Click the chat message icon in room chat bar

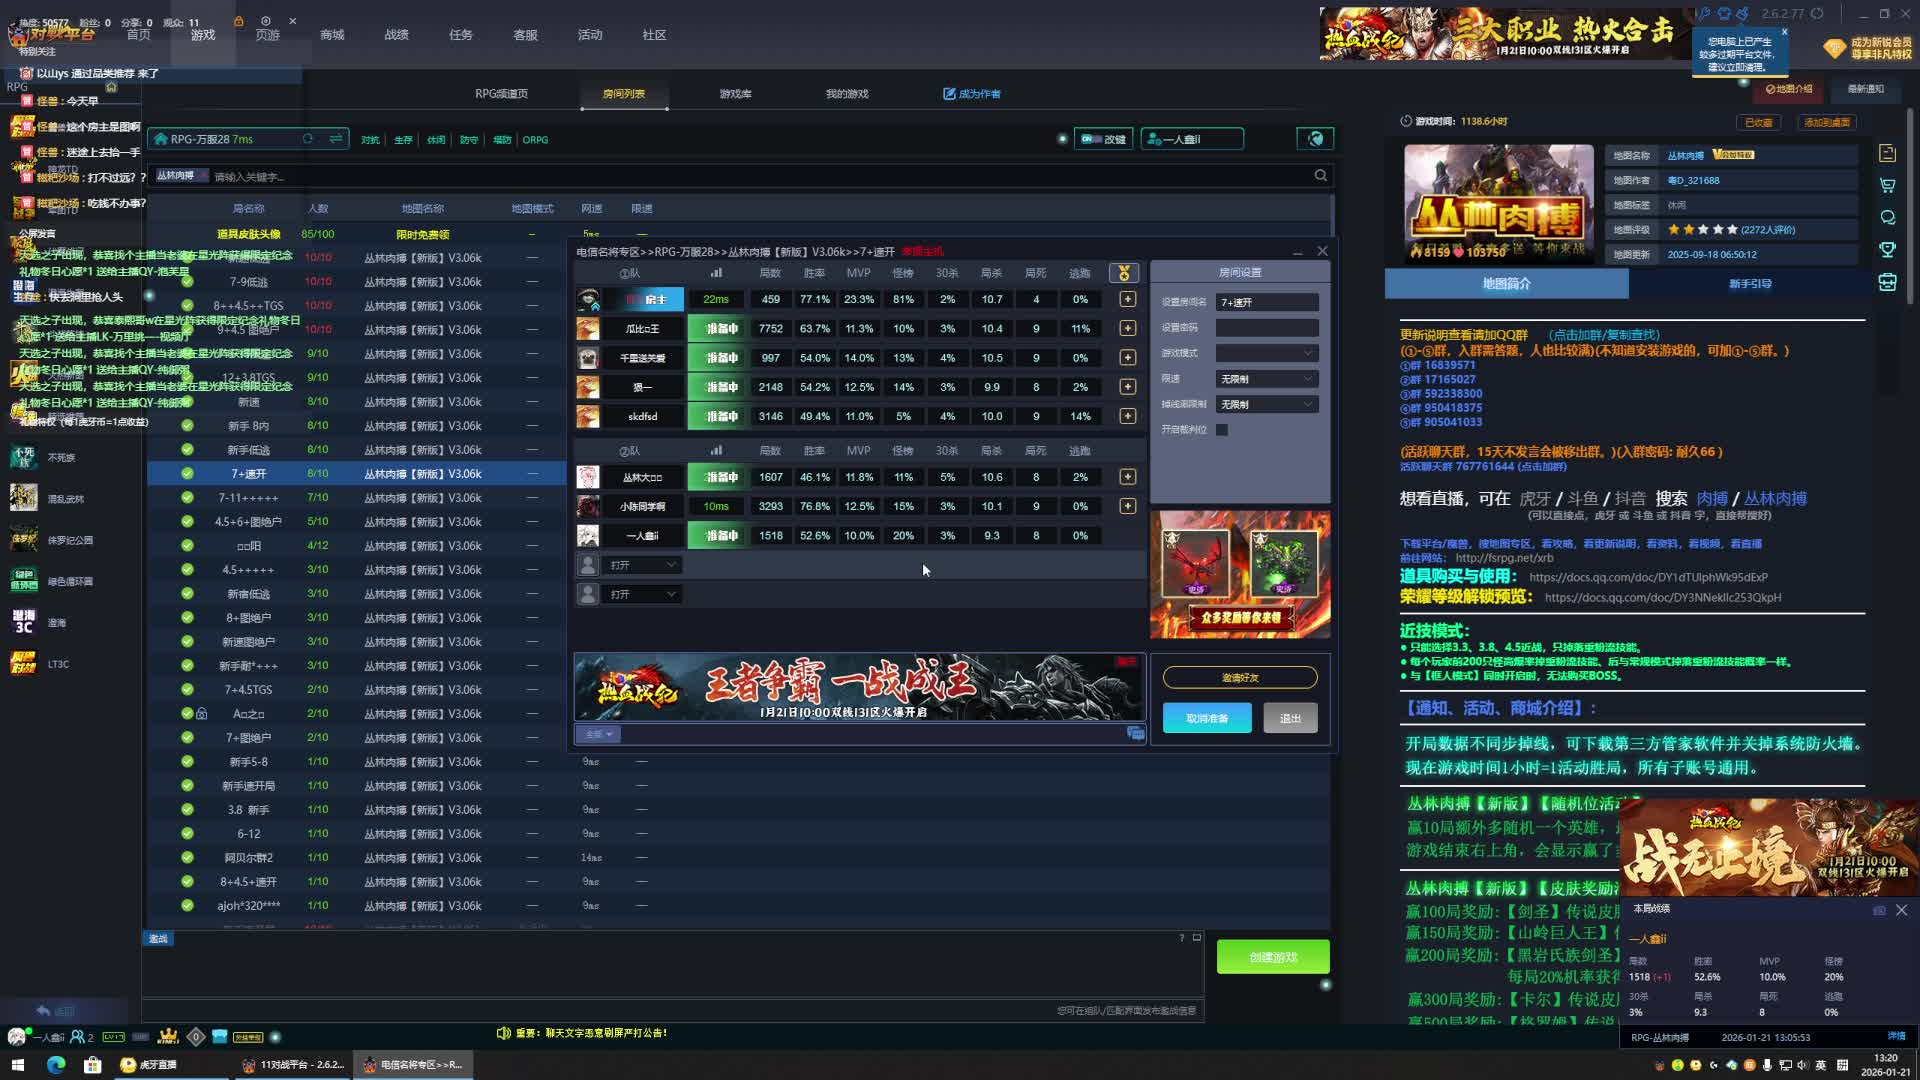coord(1135,734)
